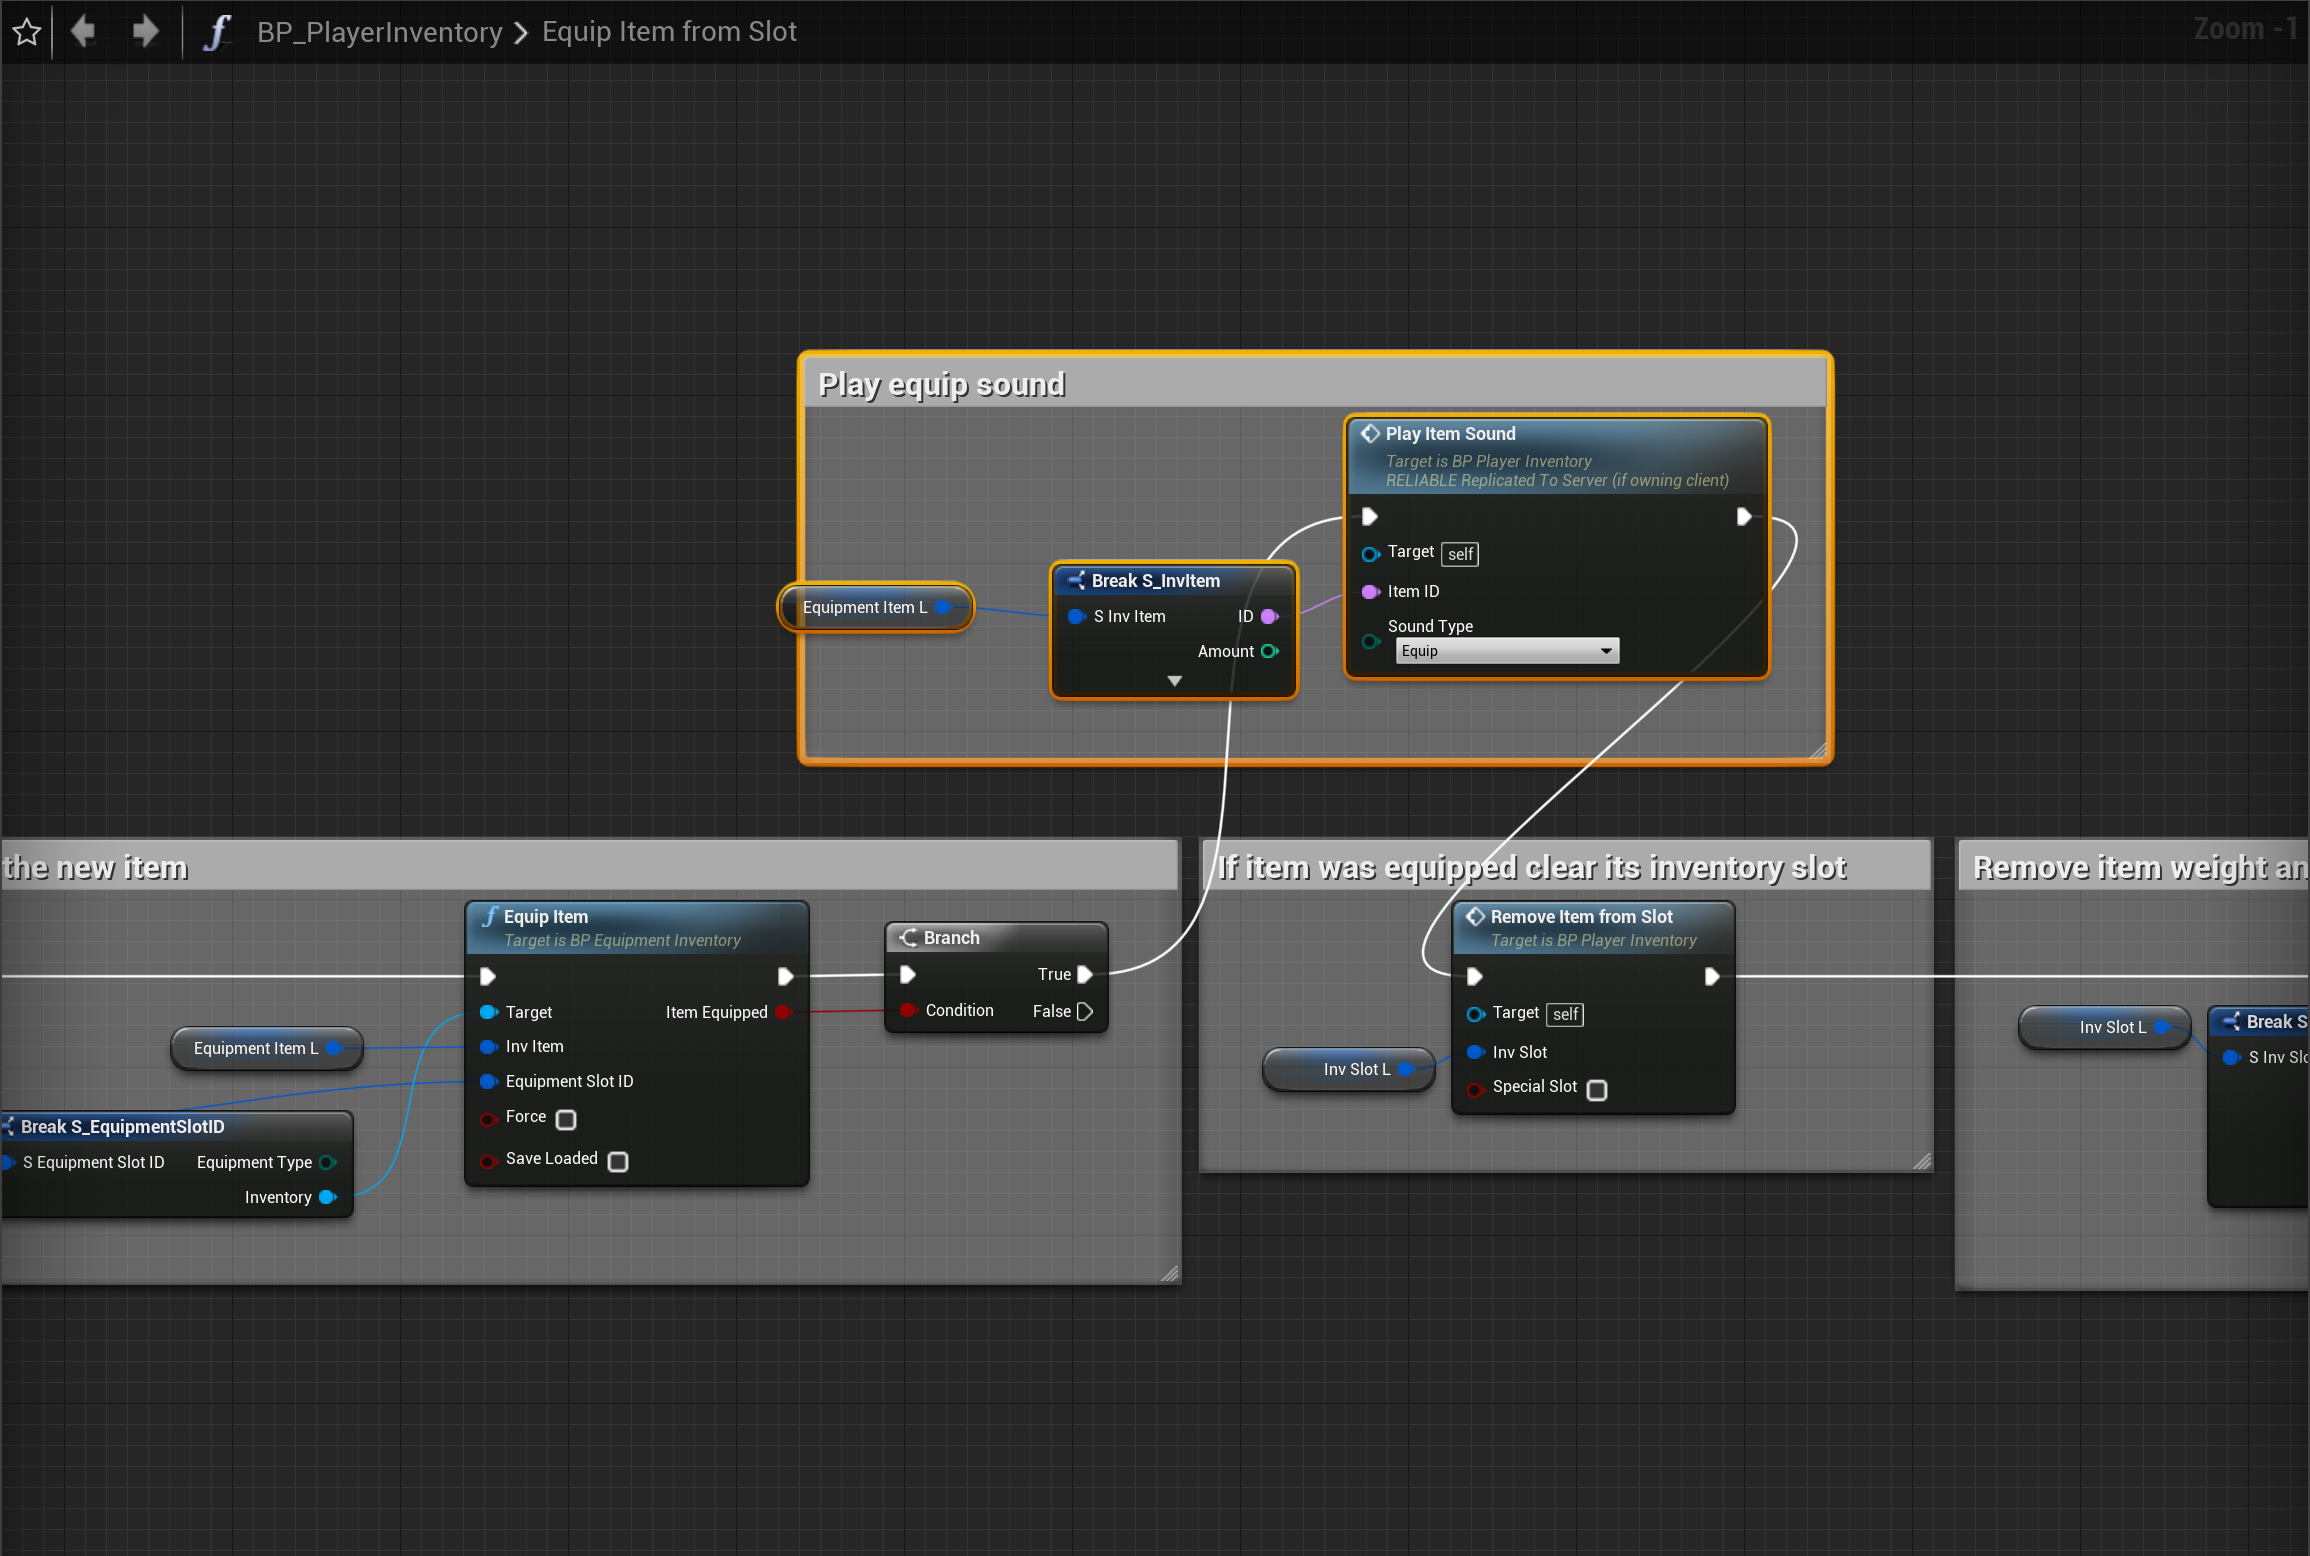2310x1556 pixels.
Task: Select the Play equip sound comment title
Action: (941, 384)
